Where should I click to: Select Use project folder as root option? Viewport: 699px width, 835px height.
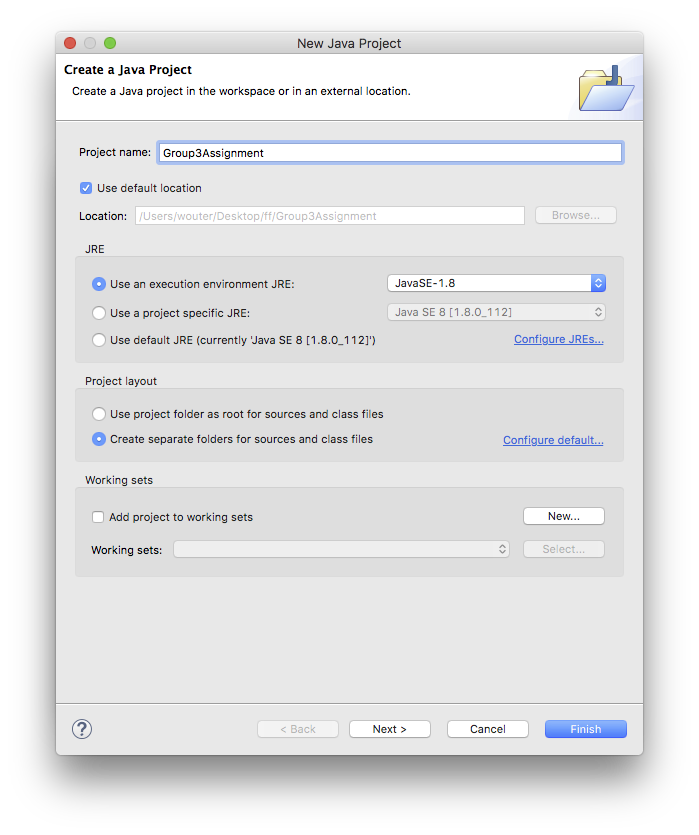98,414
